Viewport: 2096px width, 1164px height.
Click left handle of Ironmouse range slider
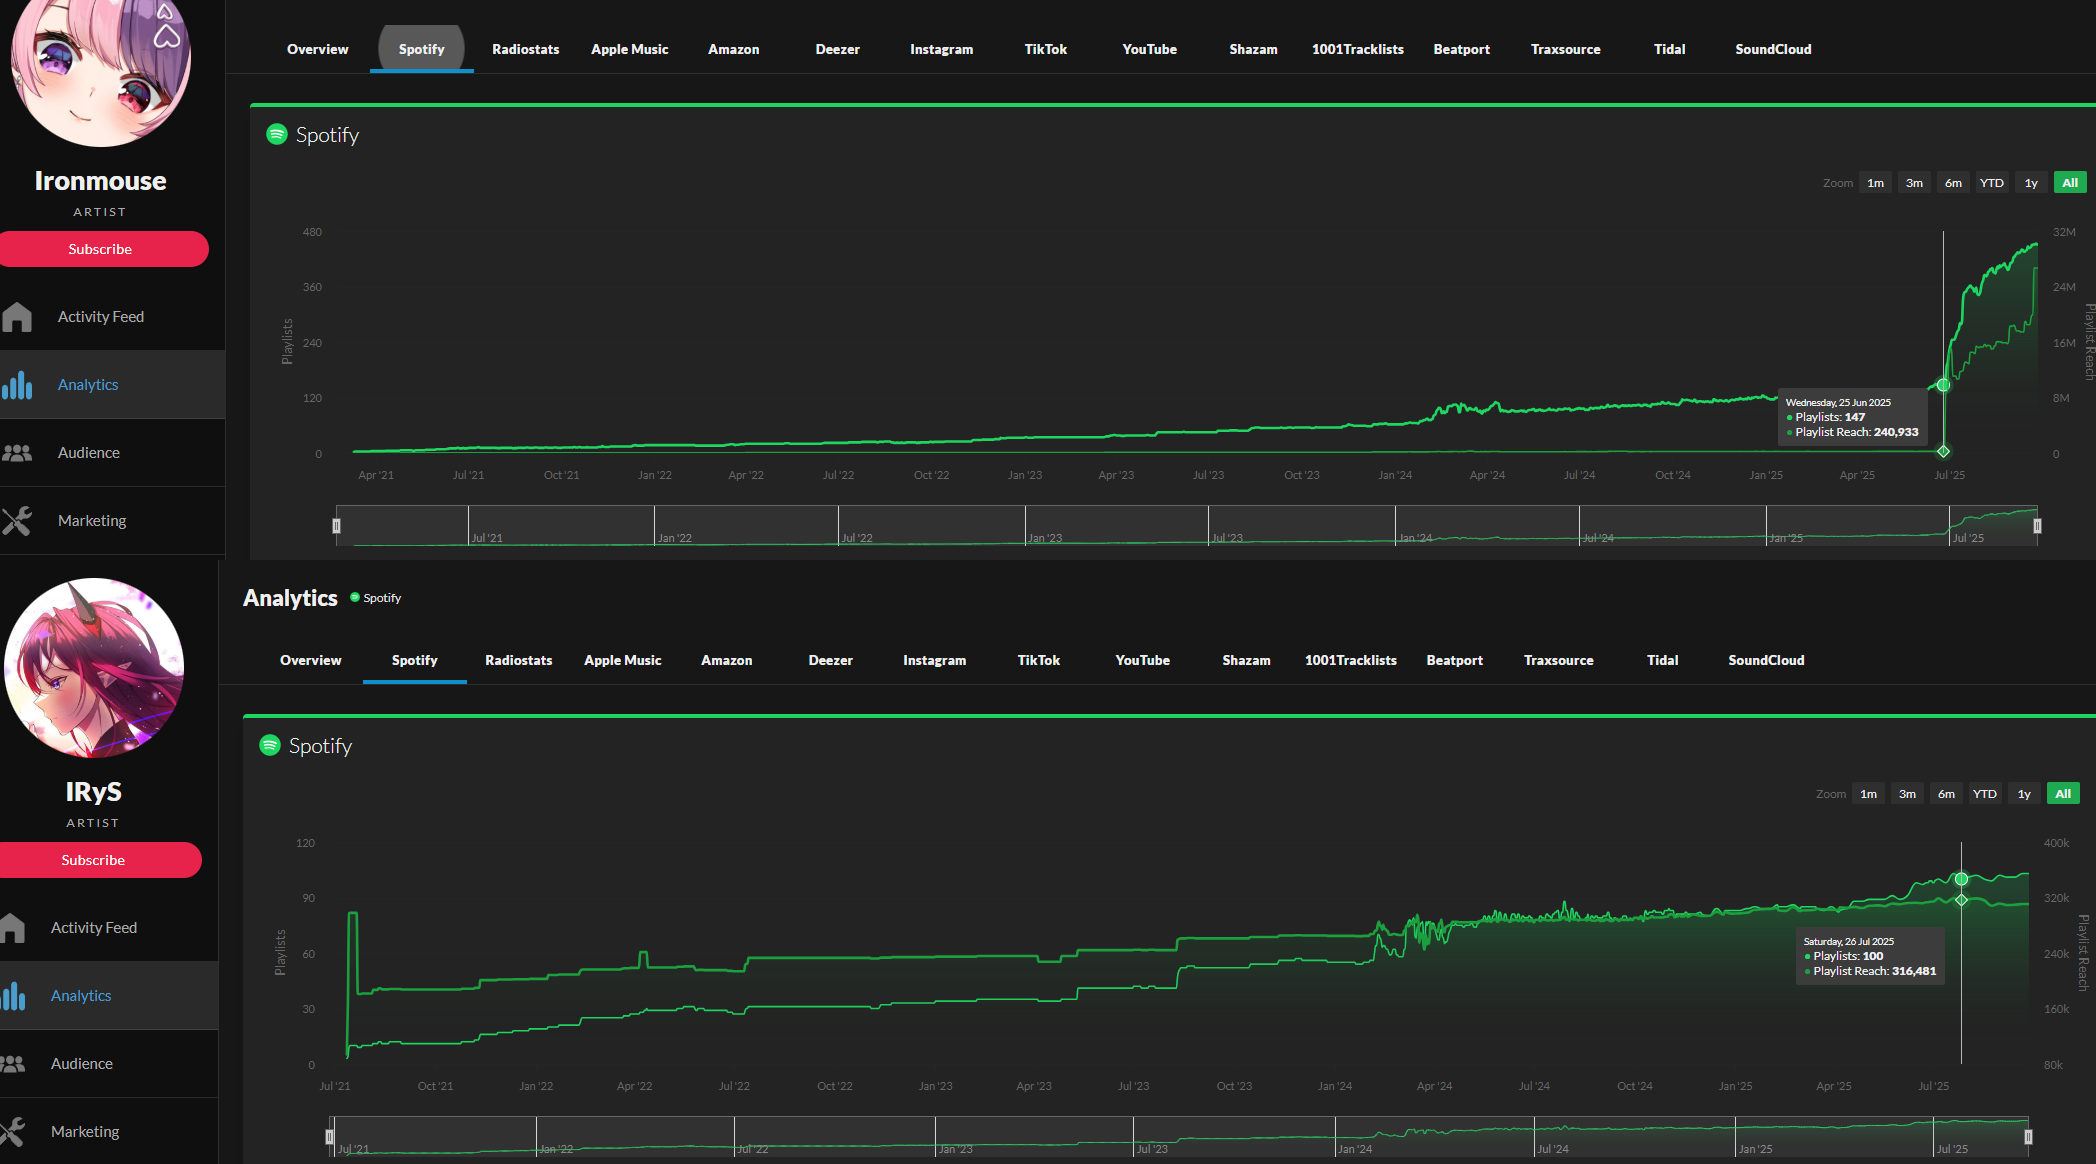336,526
